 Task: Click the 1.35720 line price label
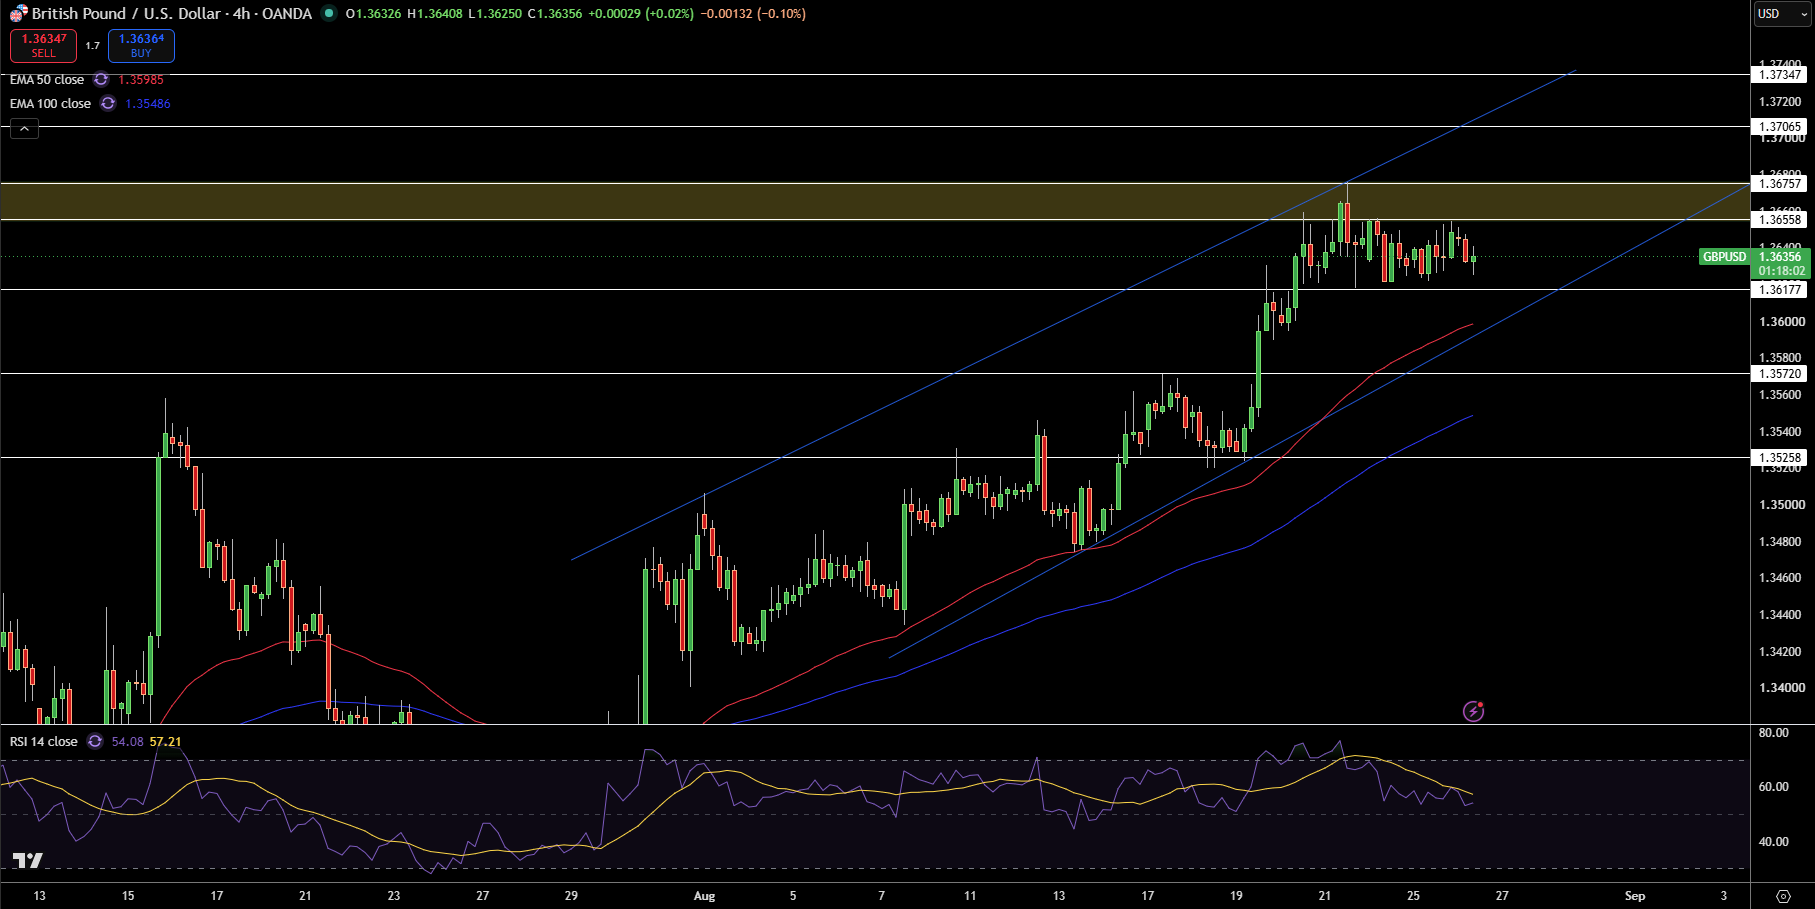[x=1780, y=374]
